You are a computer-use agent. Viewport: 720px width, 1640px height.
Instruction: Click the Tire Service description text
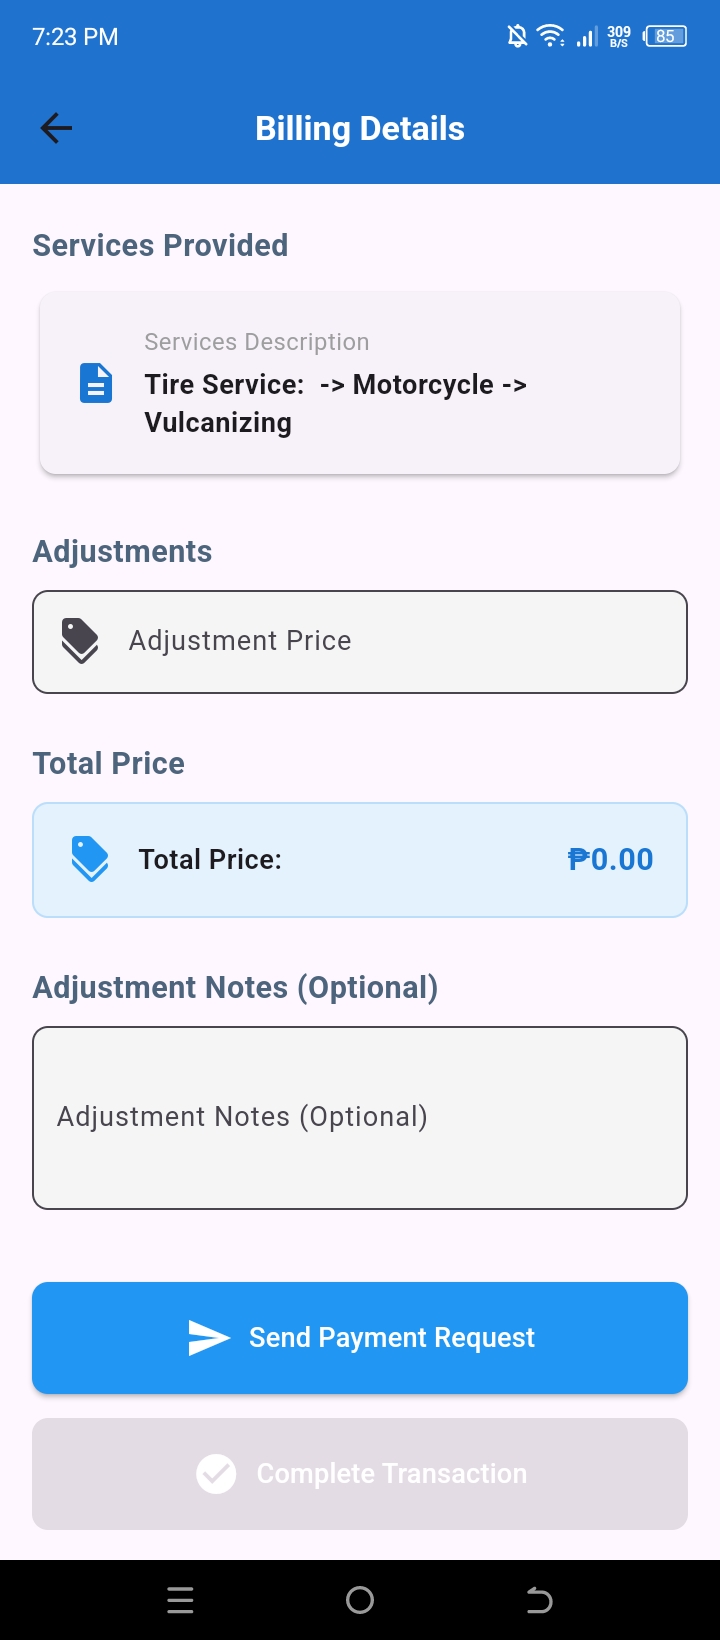coord(336,403)
